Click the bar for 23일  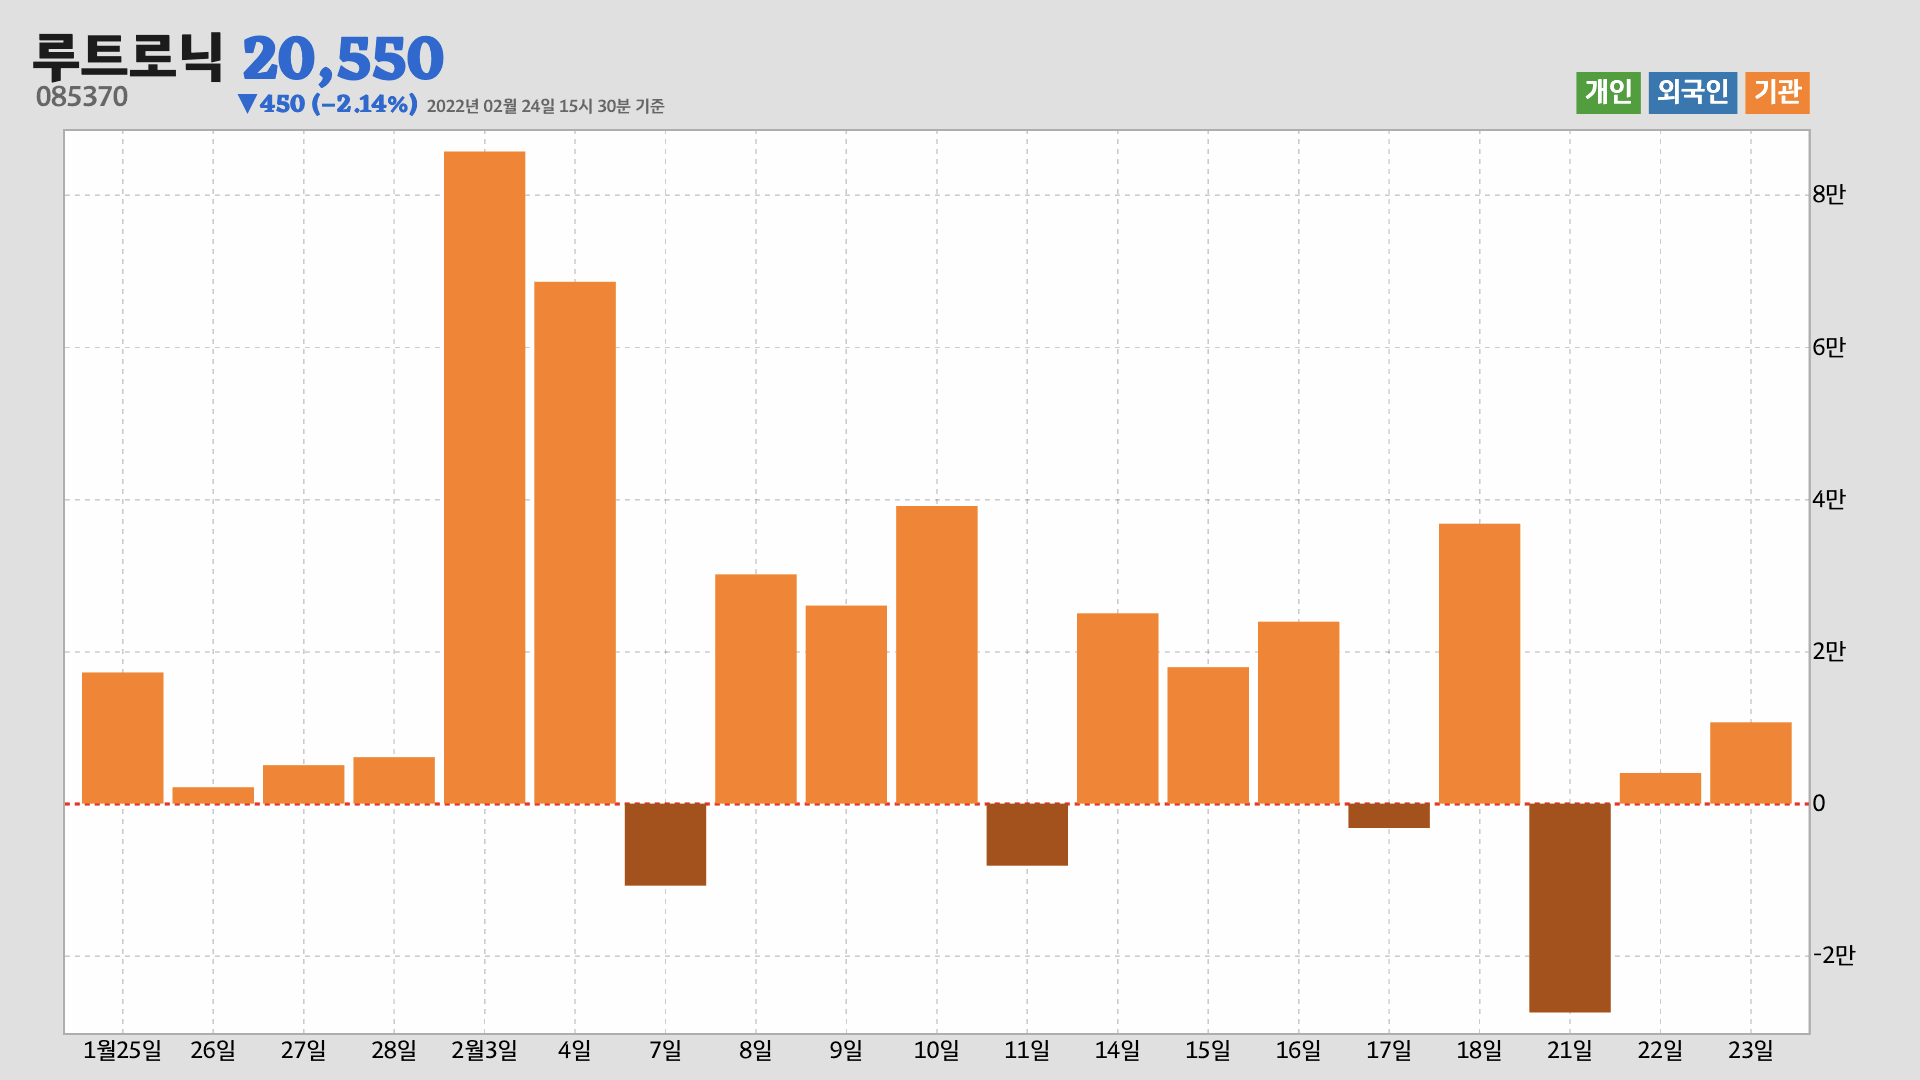1751,763
